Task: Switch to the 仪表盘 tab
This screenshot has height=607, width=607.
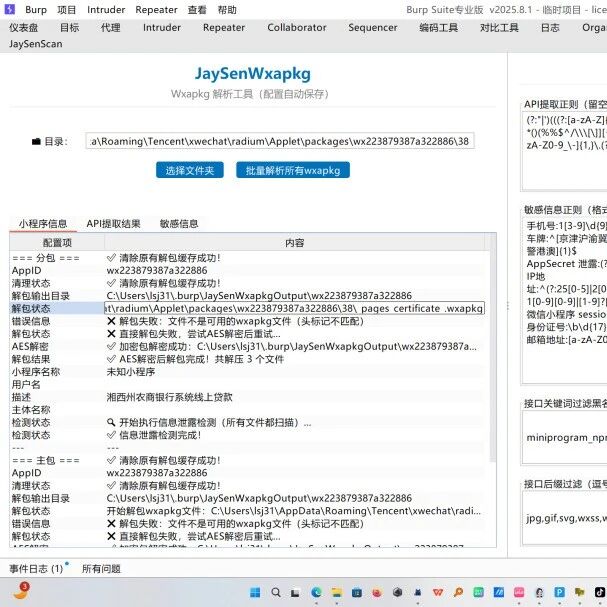Action: tap(24, 27)
